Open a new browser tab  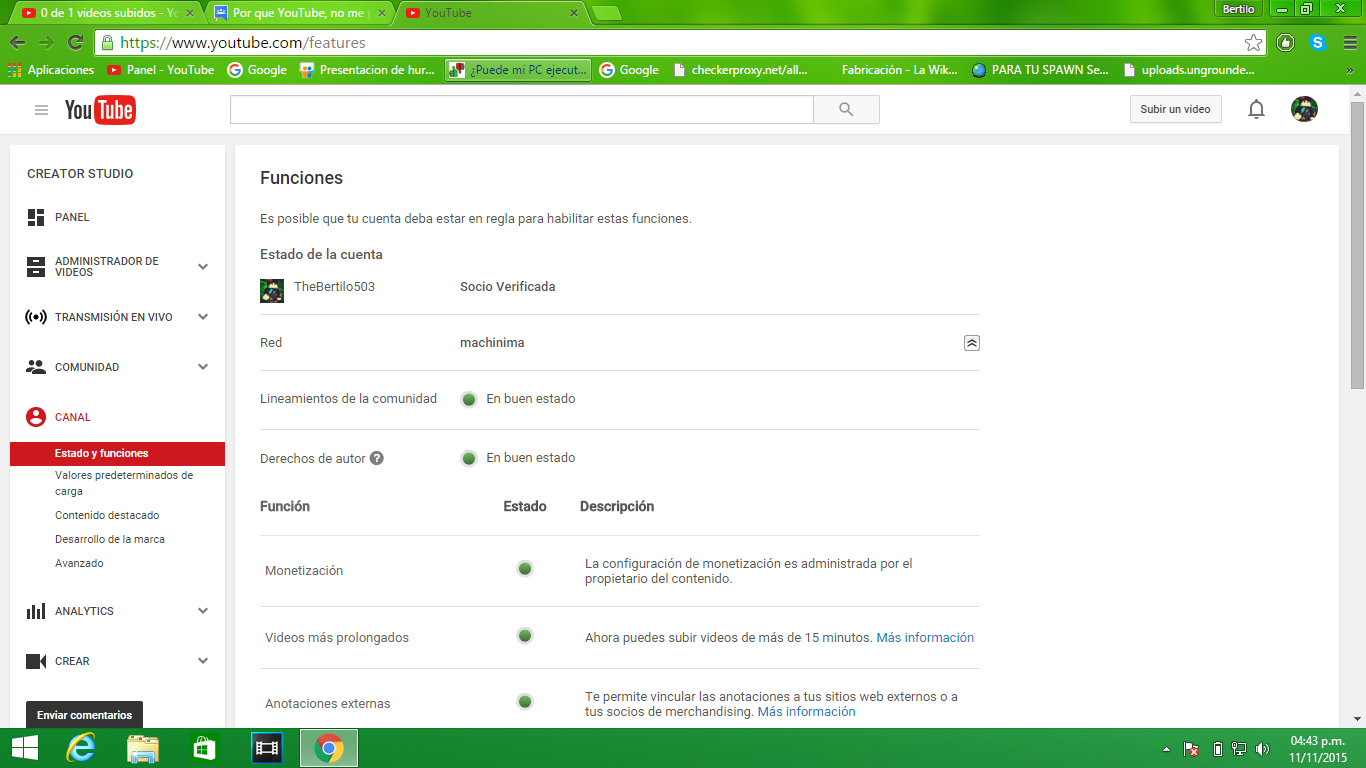607,13
